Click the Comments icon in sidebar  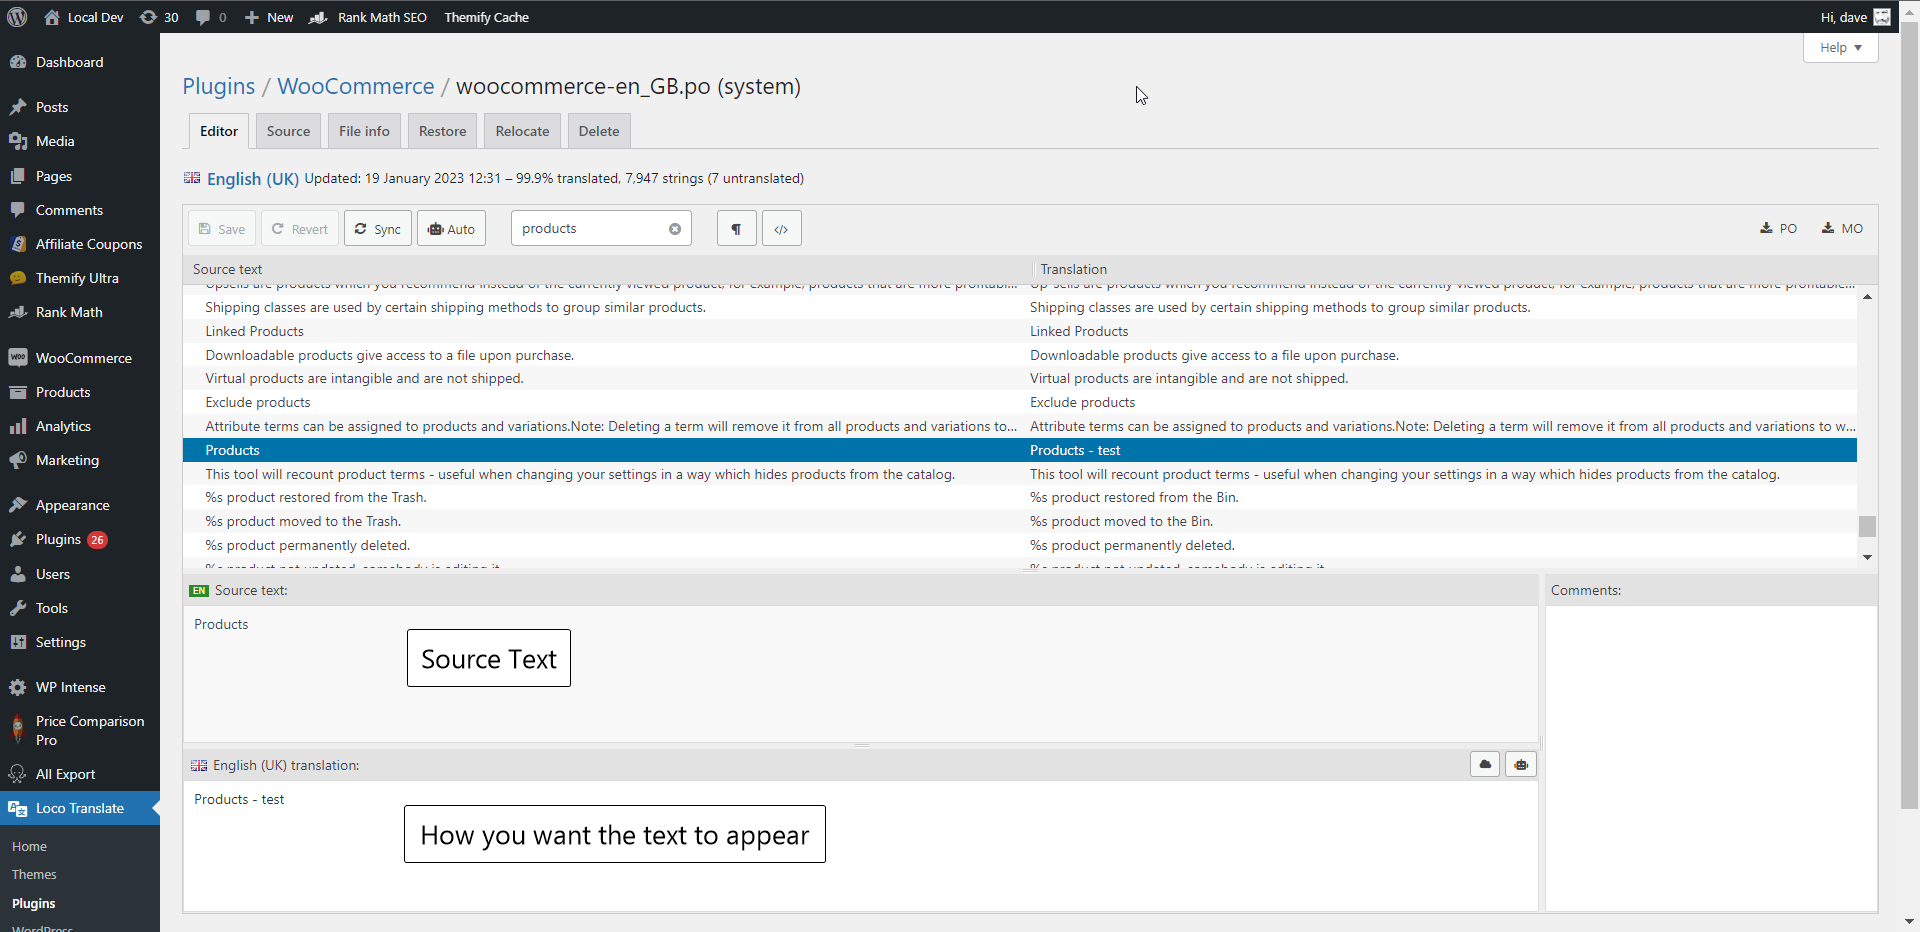[x=18, y=210]
